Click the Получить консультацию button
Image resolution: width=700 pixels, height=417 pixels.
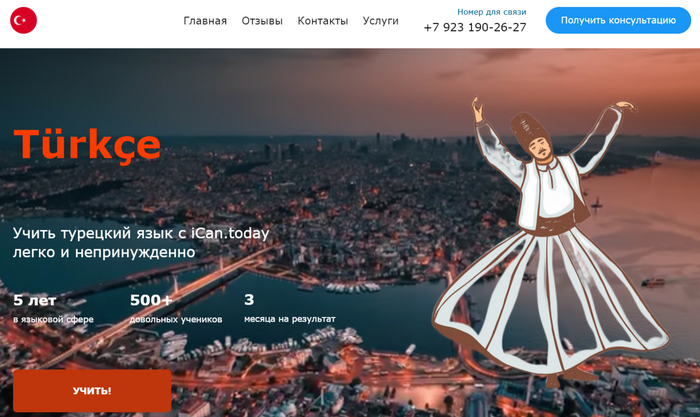618,20
